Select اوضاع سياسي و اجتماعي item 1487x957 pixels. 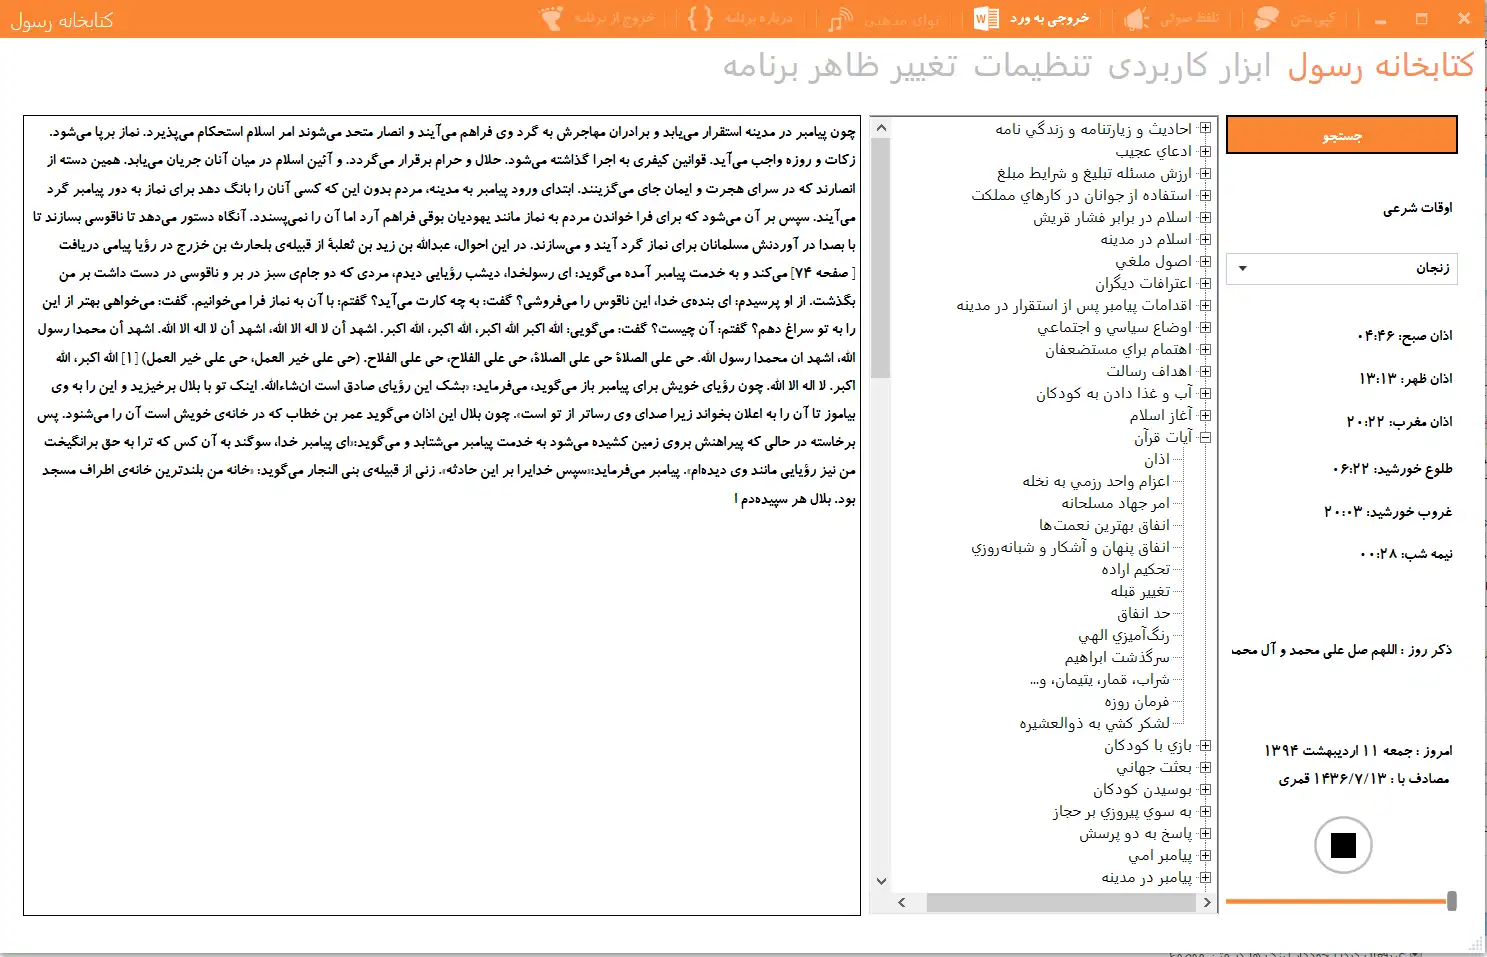[1115, 327]
